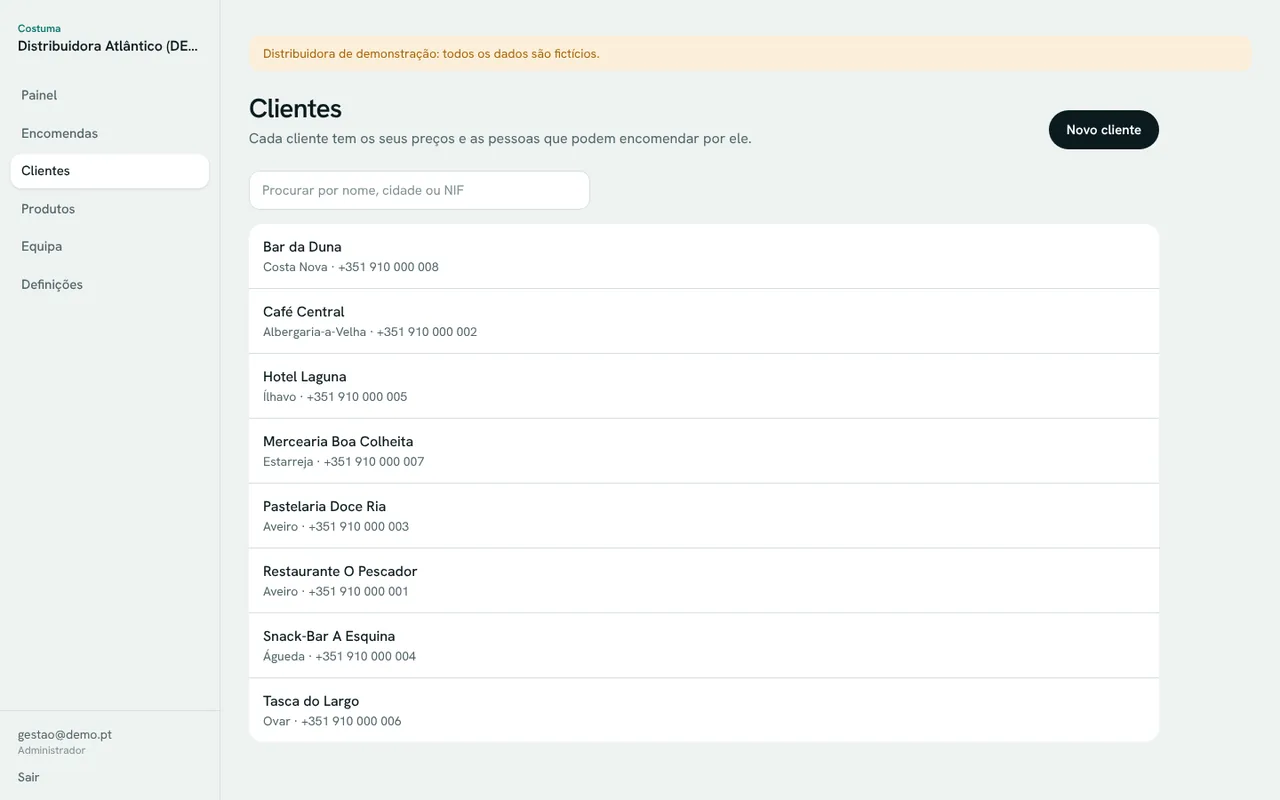
Task: Click the gestao@demo.pt account email
Action: tap(65, 734)
